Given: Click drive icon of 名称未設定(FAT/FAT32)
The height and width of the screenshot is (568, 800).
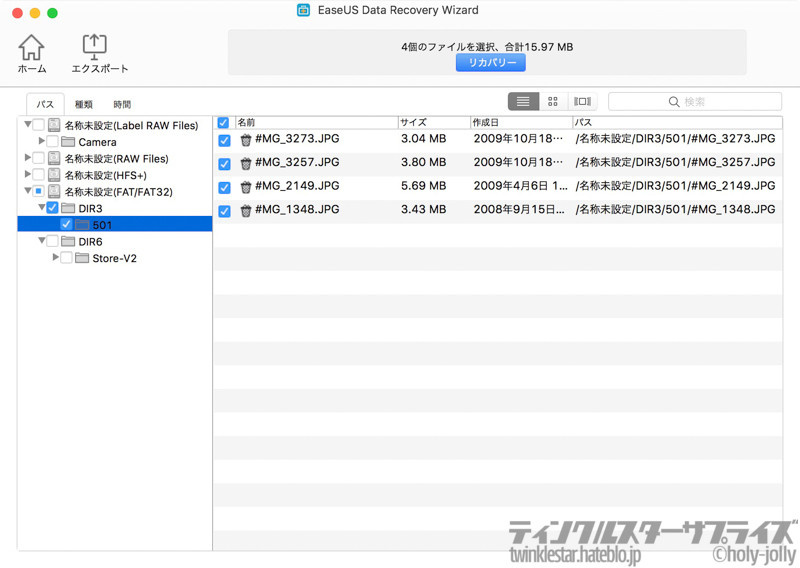Looking at the screenshot, I should [54, 191].
